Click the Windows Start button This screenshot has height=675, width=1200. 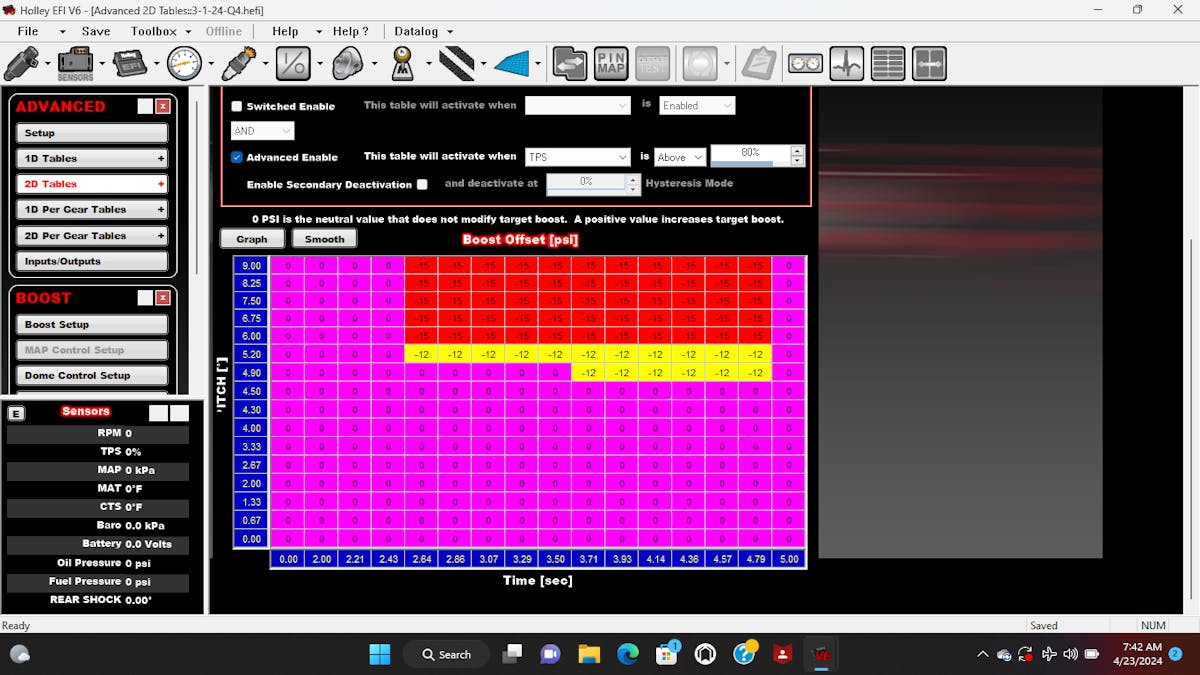click(x=380, y=654)
